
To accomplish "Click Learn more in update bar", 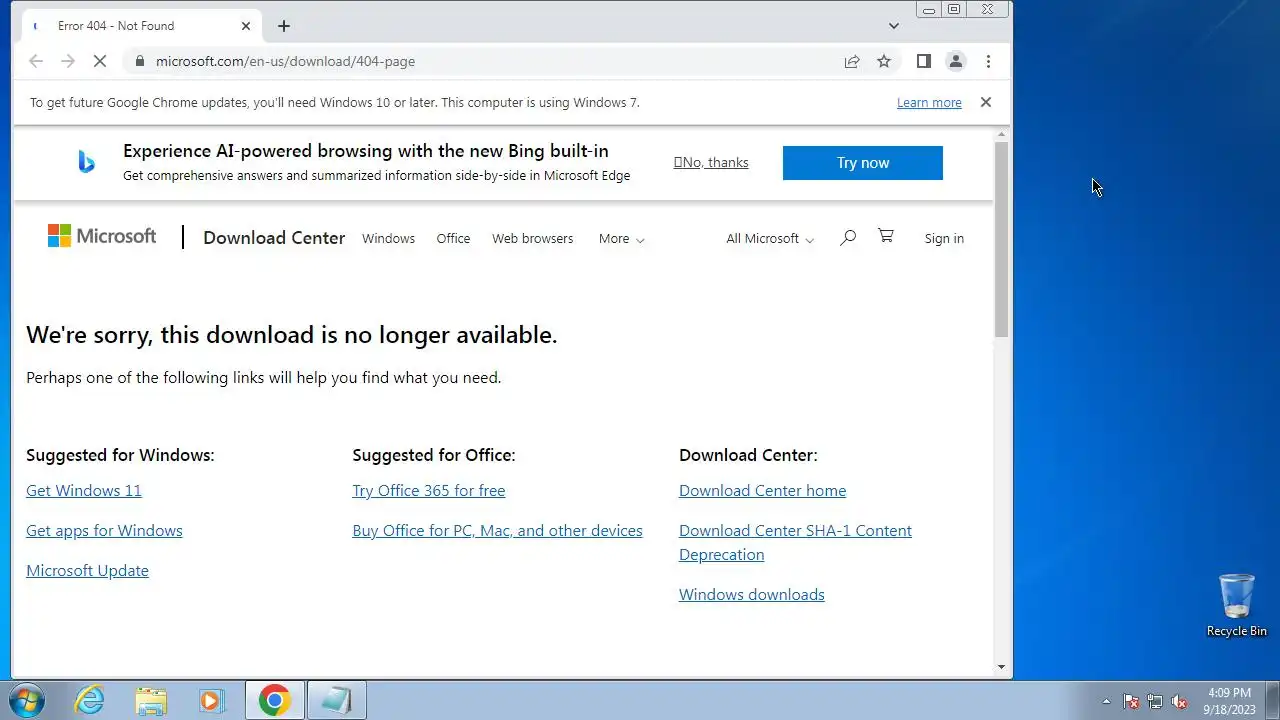I will coord(929,102).
